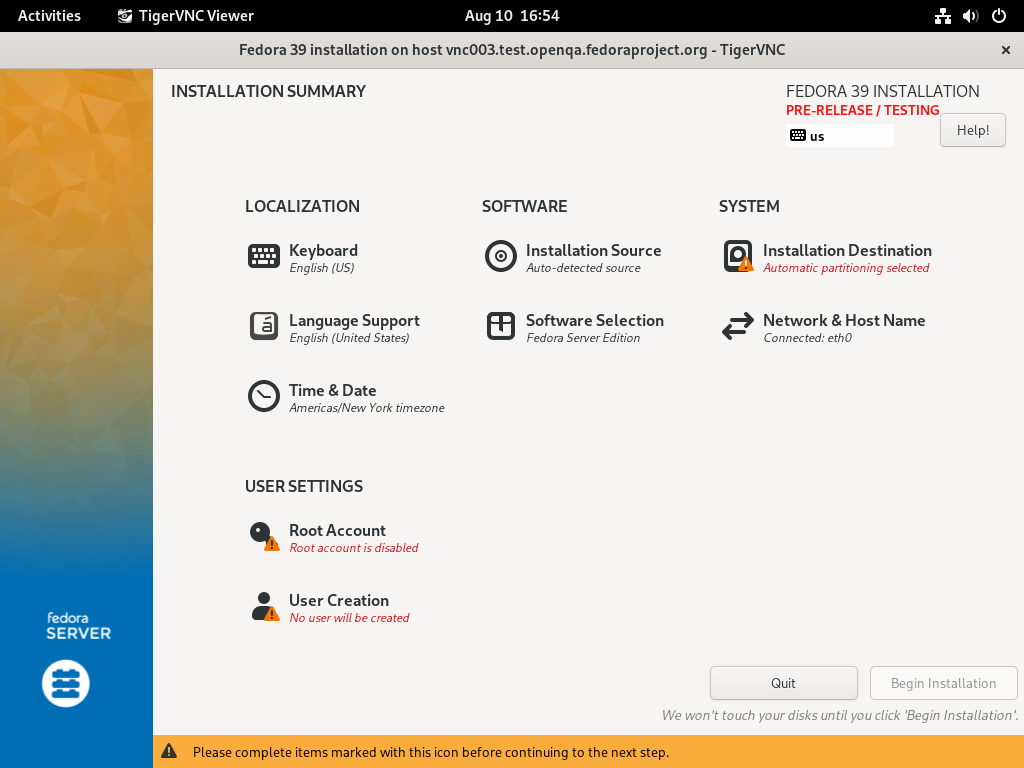Open Keyboard settings via keyboard icon
Image resolution: width=1024 pixels, height=768 pixels.
(264, 256)
